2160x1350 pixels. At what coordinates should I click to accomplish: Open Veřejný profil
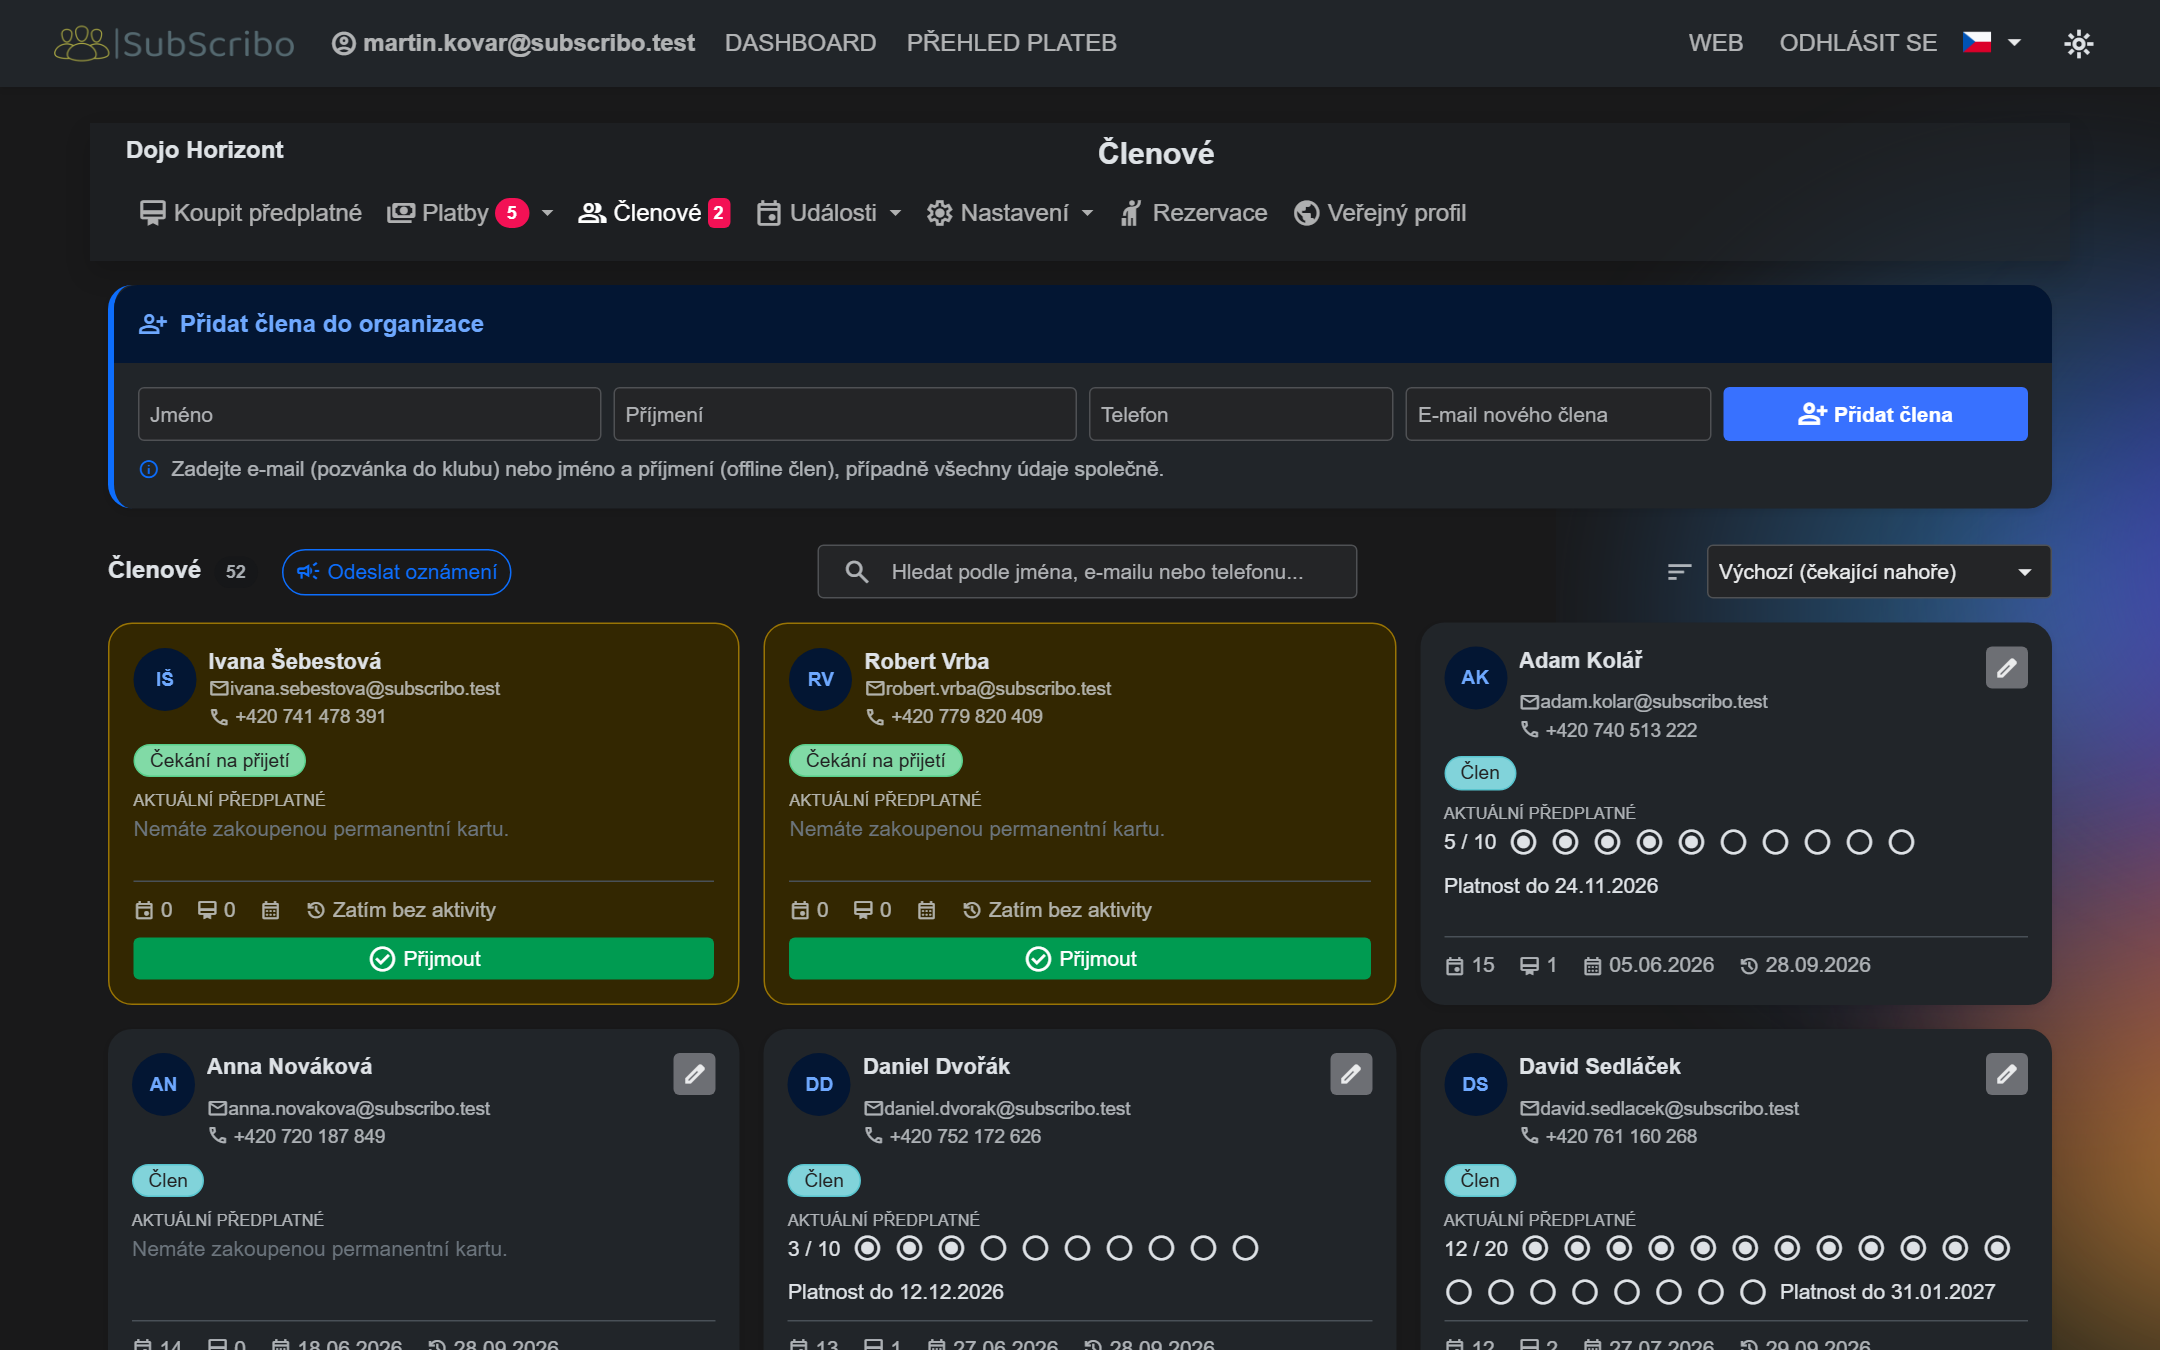tap(1379, 213)
